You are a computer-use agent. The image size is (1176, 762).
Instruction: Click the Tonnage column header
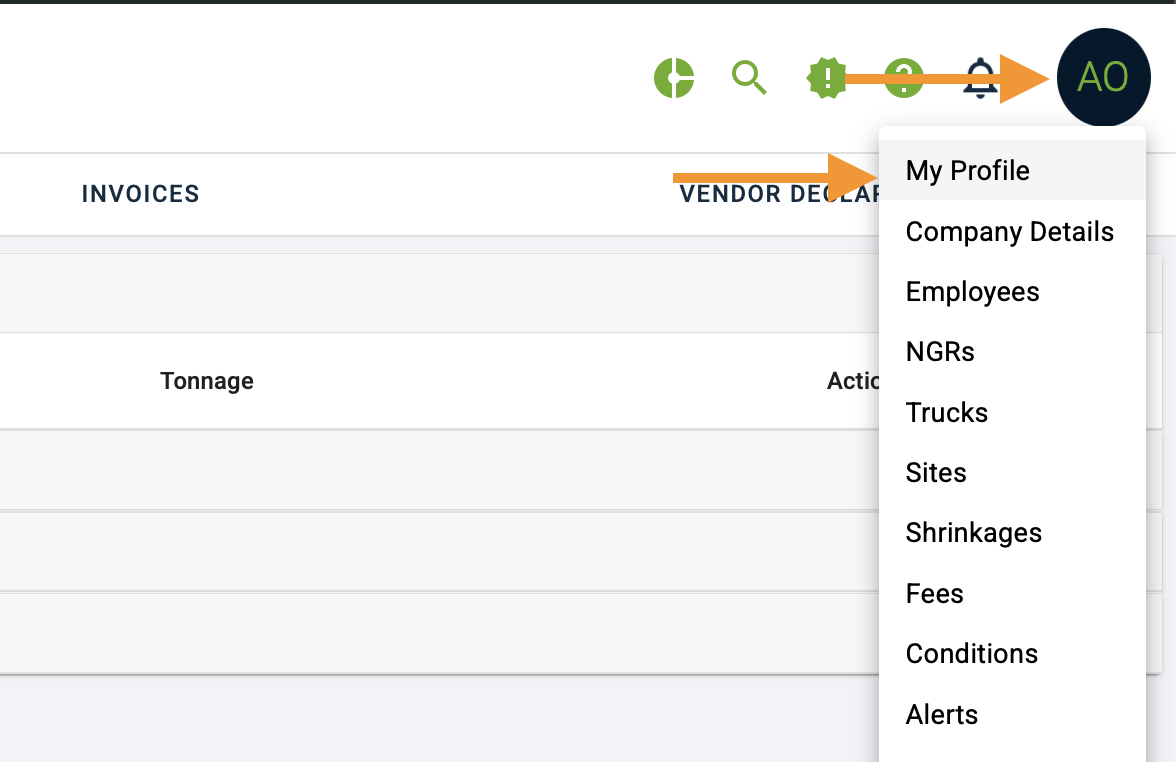coord(207,381)
